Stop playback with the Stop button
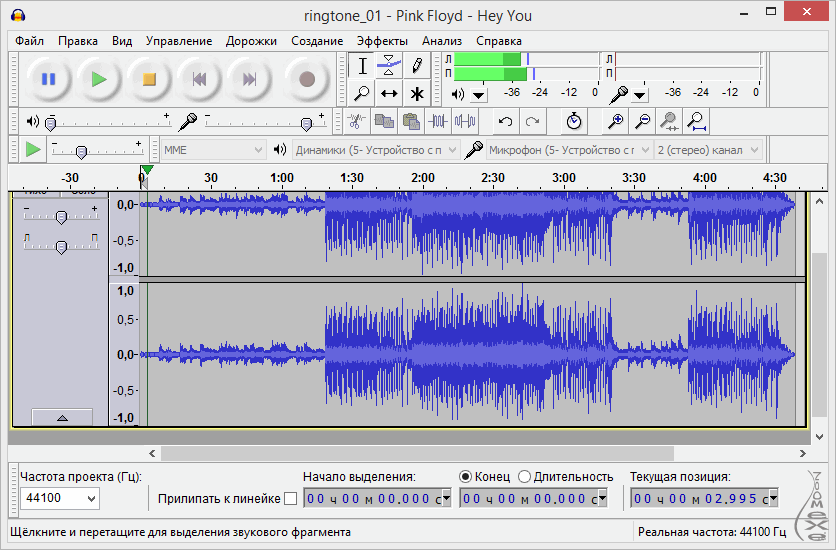 149,79
